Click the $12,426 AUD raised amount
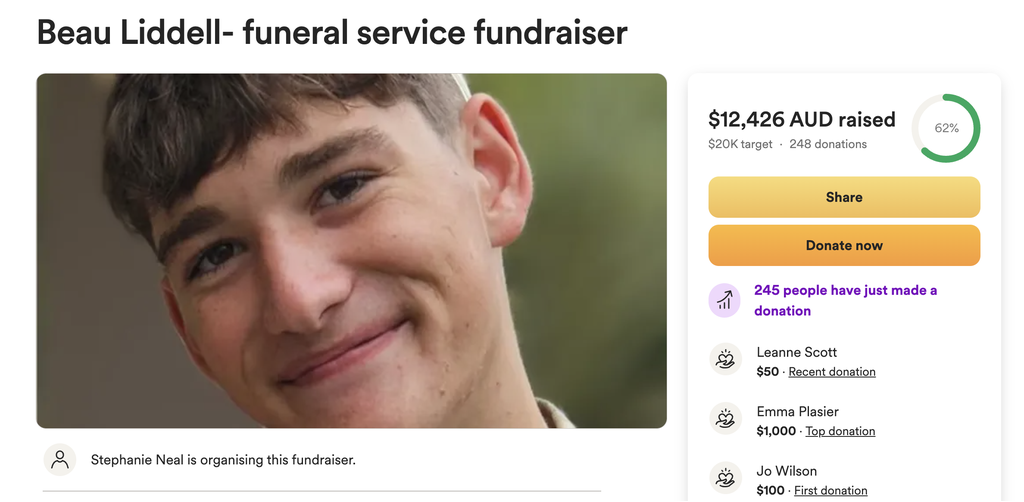Screen dimensions: 1024x502 802,119
